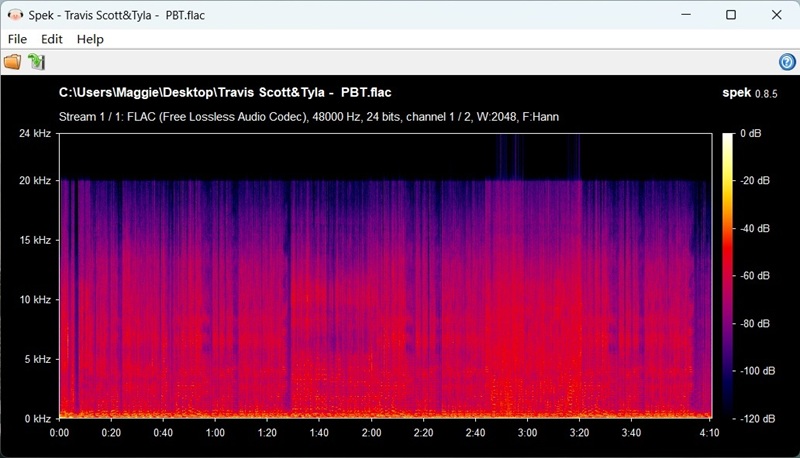Click the 2:40 time label
The height and width of the screenshot is (458, 800).
pos(476,433)
